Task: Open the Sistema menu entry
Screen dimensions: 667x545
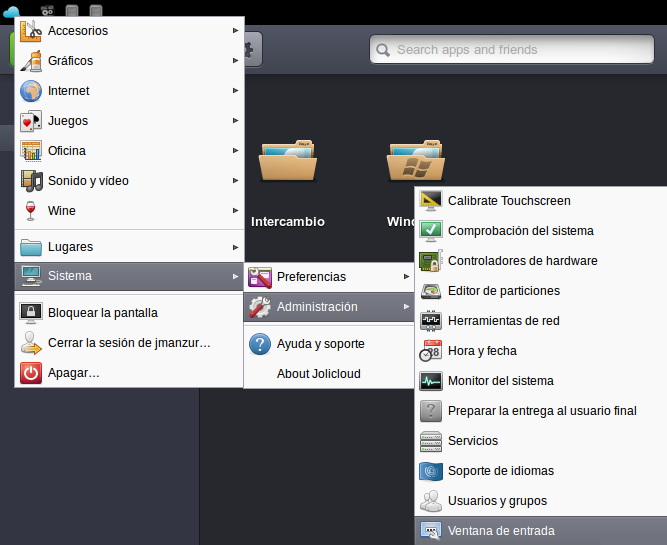Action: point(129,276)
